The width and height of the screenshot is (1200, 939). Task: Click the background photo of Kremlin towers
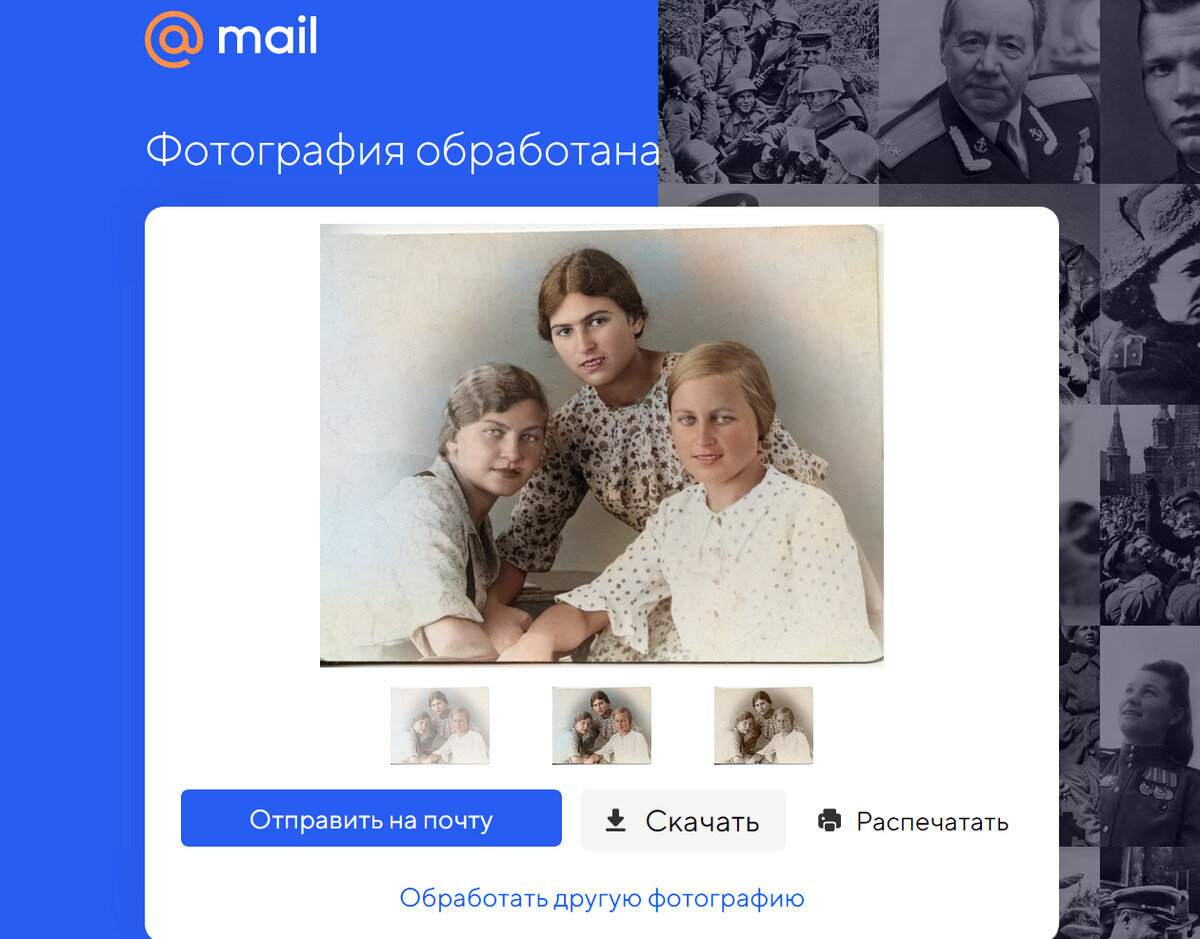click(x=1150, y=515)
